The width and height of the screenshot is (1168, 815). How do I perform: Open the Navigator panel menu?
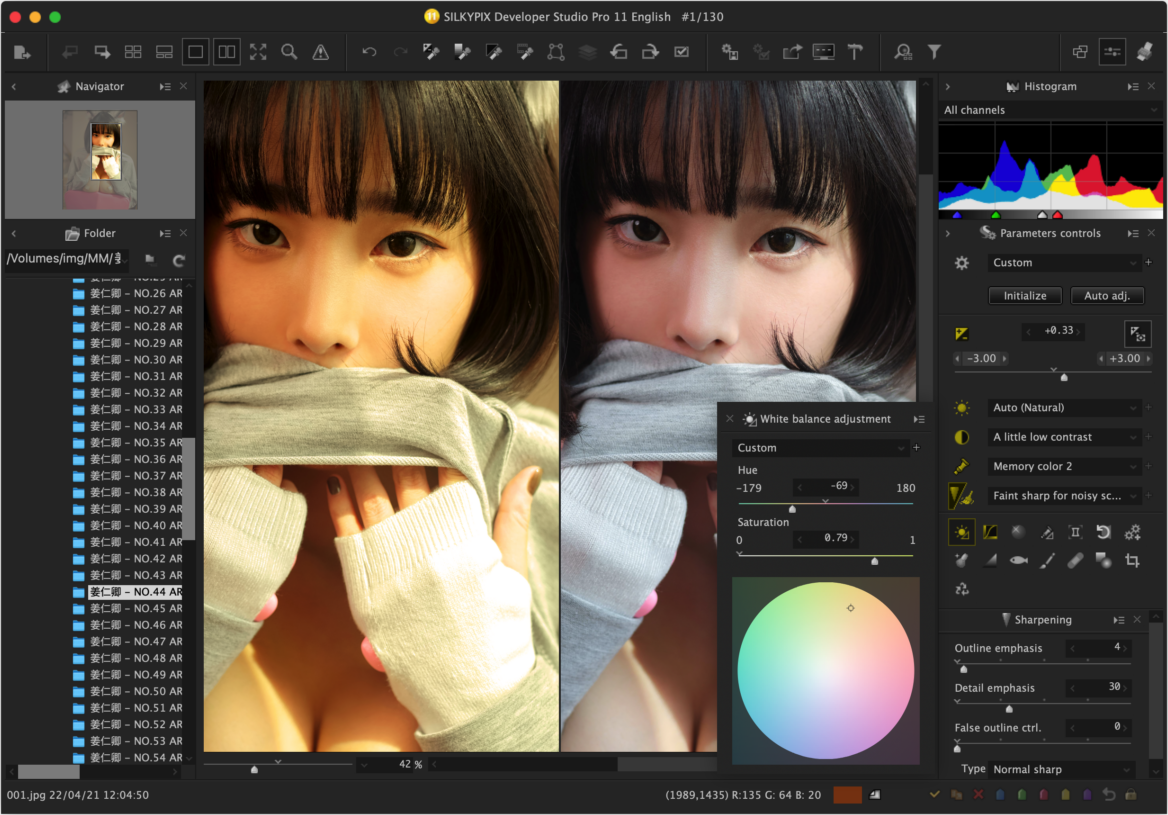click(x=165, y=86)
